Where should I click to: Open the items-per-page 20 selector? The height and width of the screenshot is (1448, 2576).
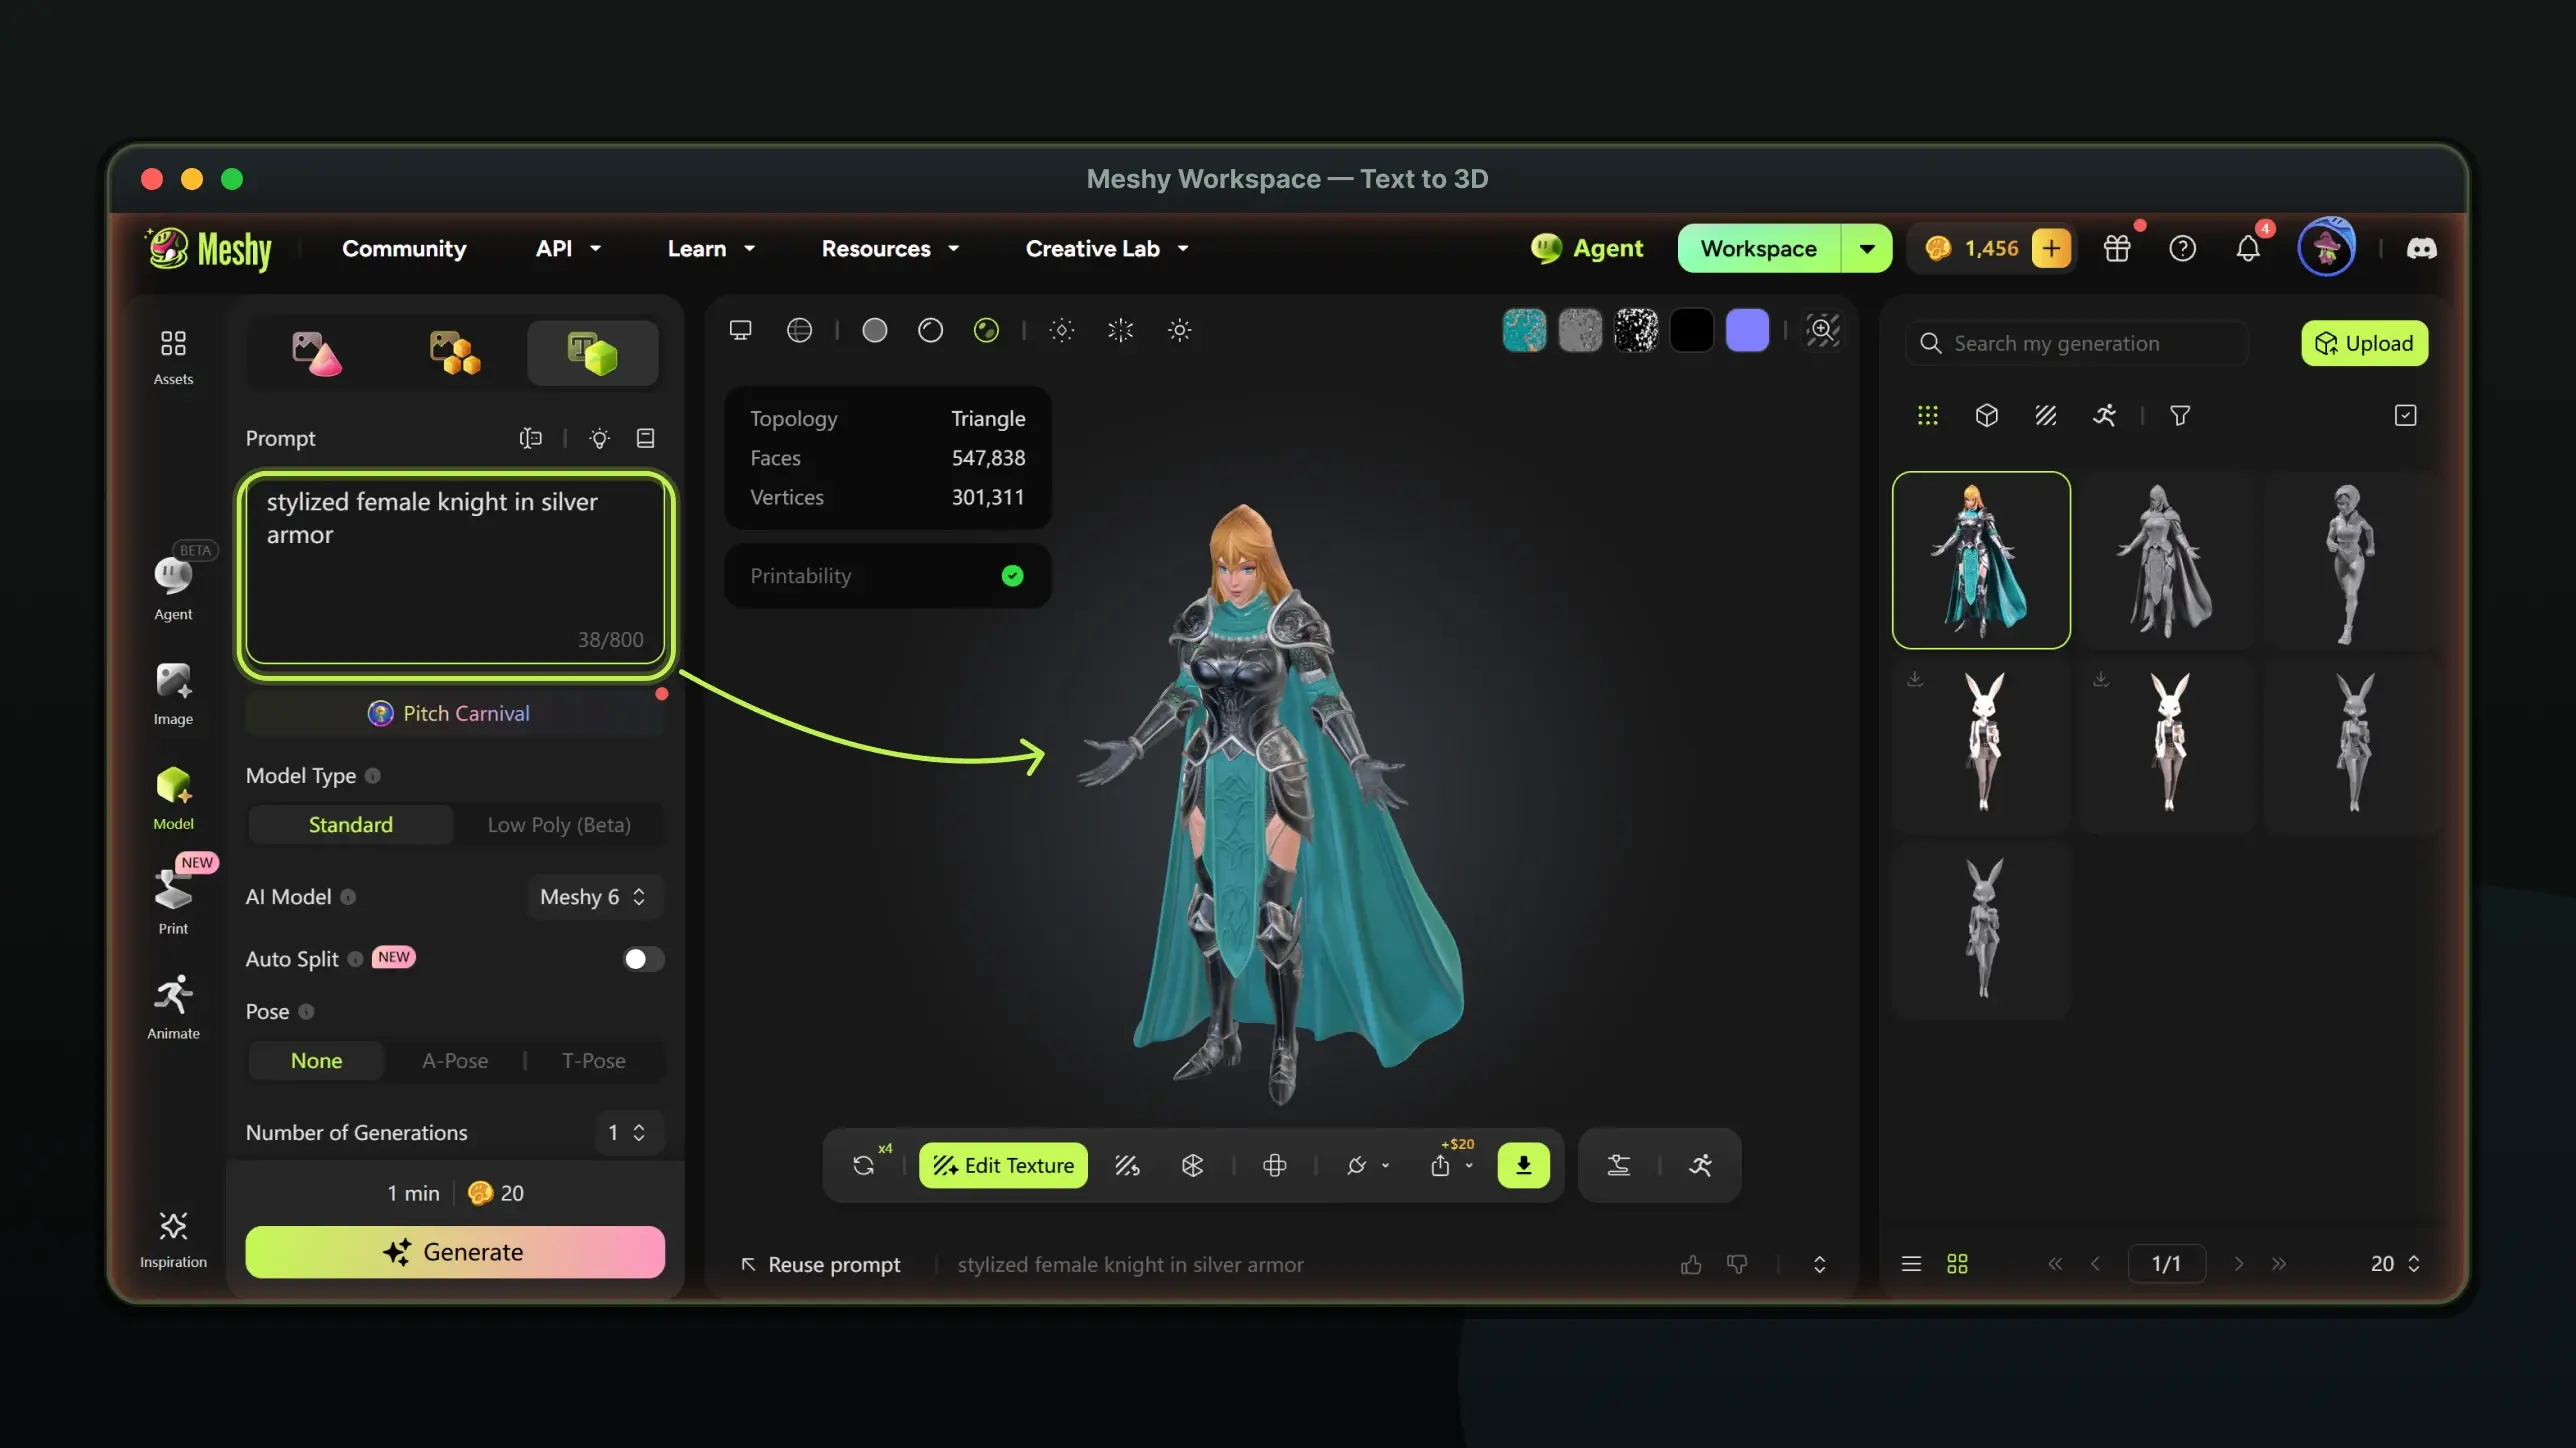click(x=2395, y=1264)
